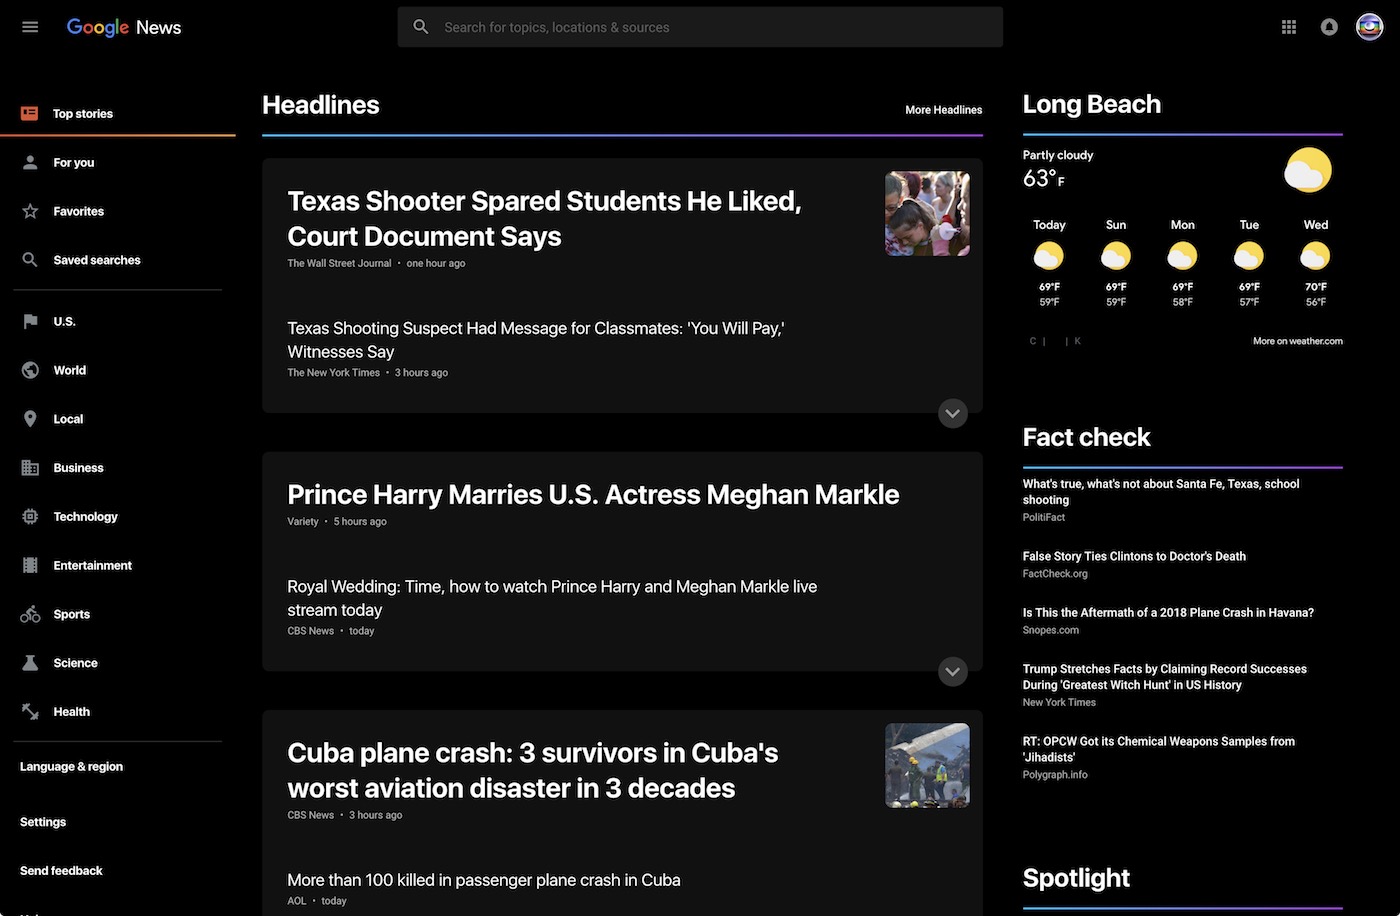Open the Snopes Havana plane crash fact check
This screenshot has width=1400, height=916.
pos(1168,612)
